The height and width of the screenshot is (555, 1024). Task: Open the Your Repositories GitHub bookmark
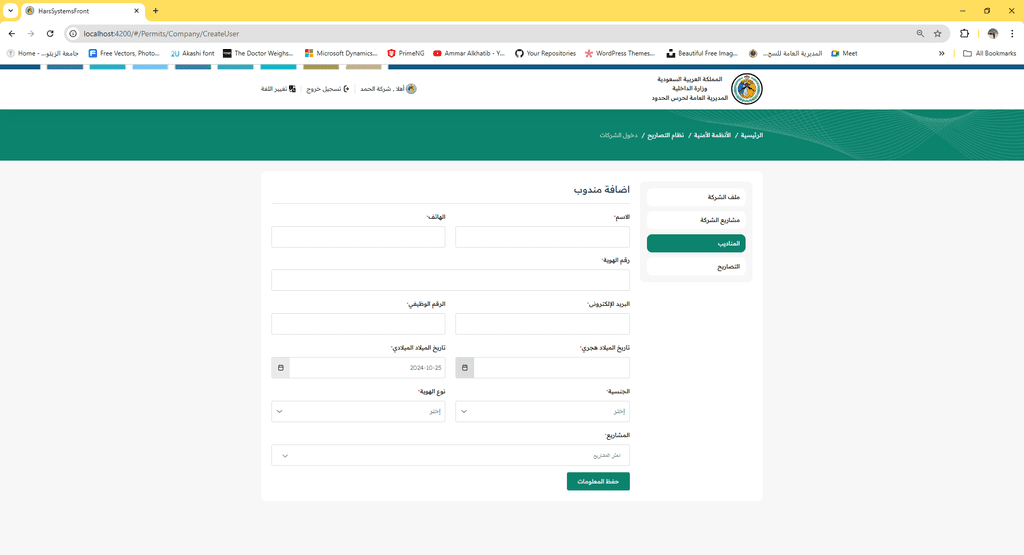pyautogui.click(x=545, y=54)
